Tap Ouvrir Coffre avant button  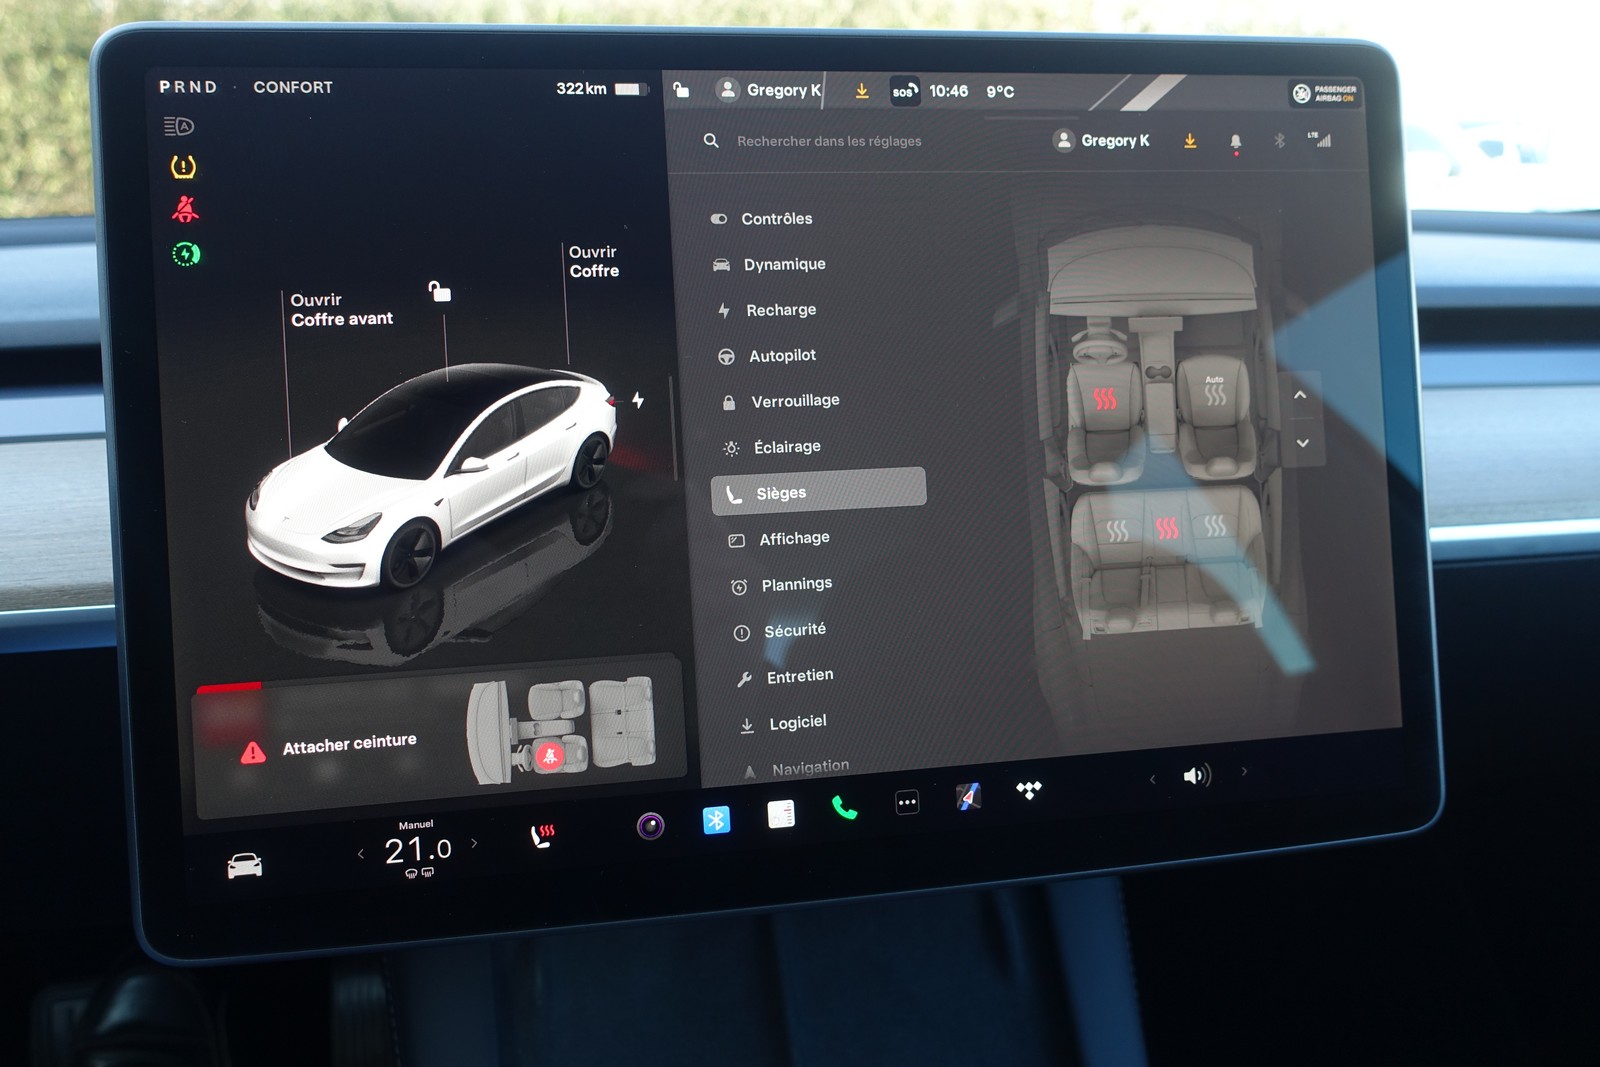(x=341, y=309)
